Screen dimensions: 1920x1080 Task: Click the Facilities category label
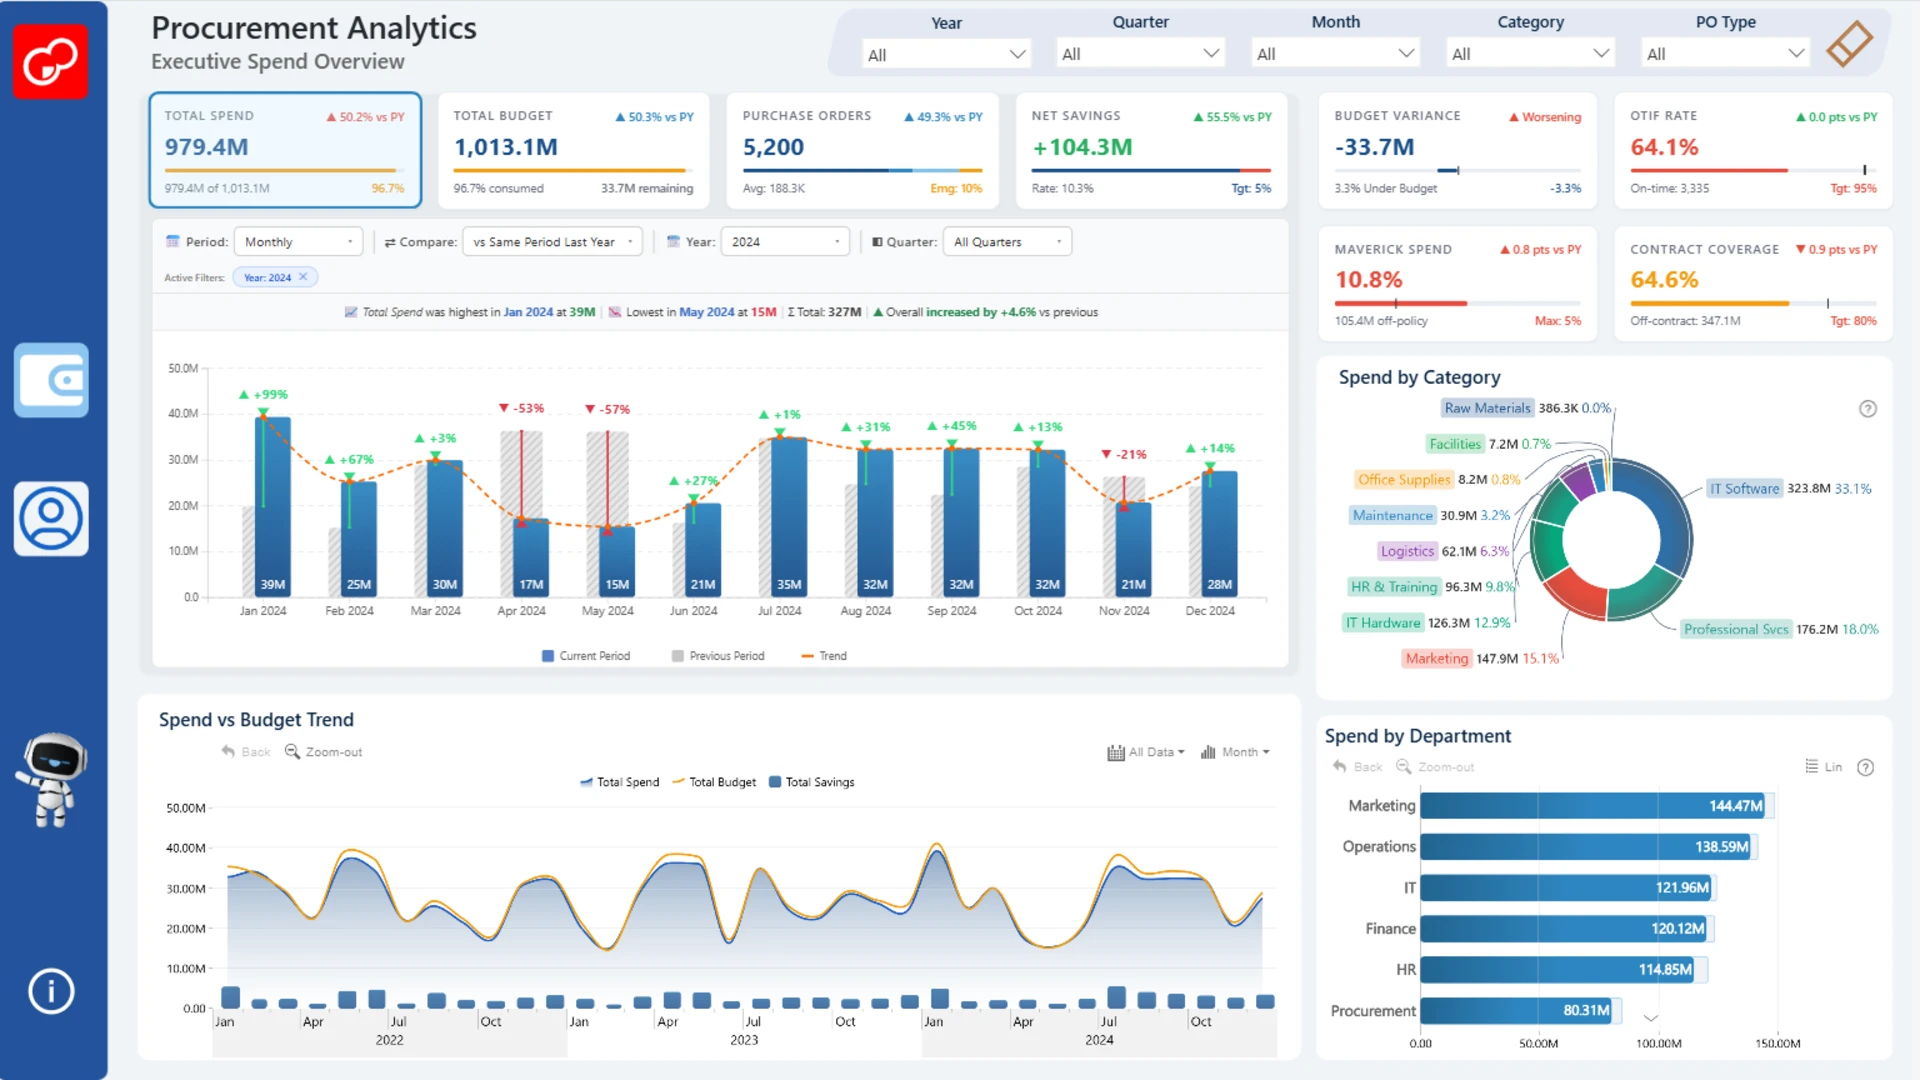point(1455,444)
